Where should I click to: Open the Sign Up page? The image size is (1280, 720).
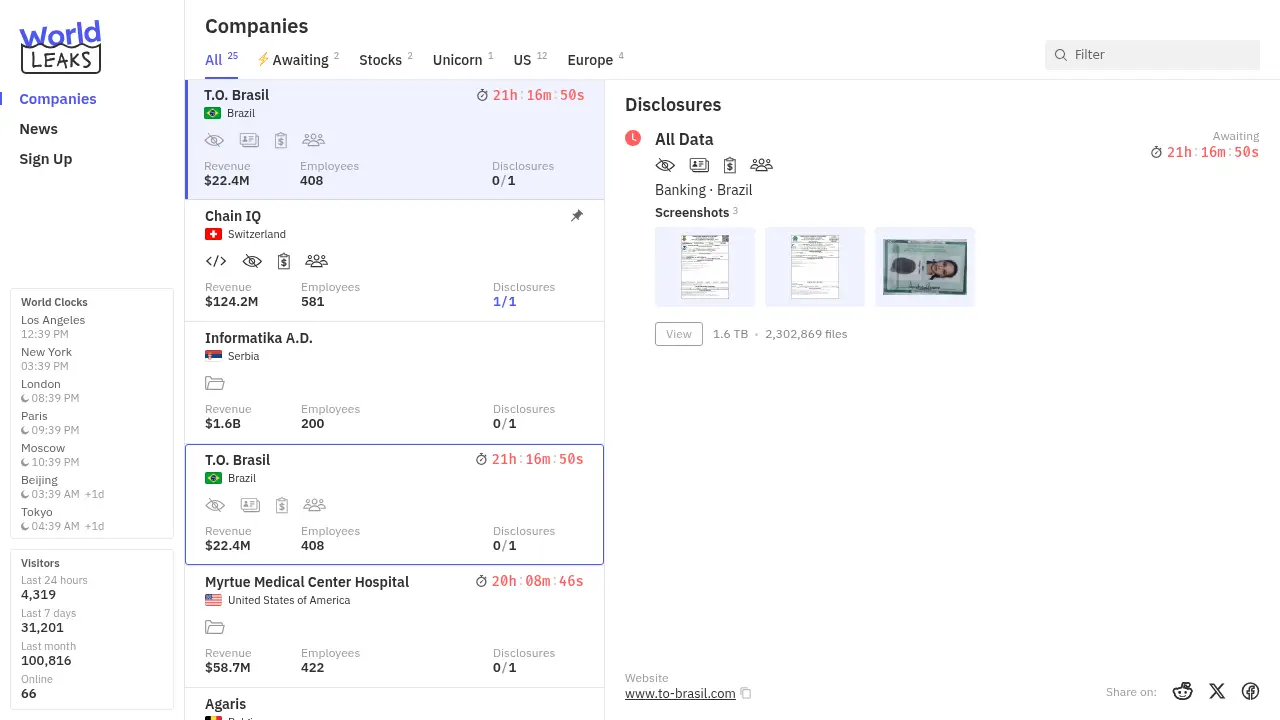tap(46, 159)
